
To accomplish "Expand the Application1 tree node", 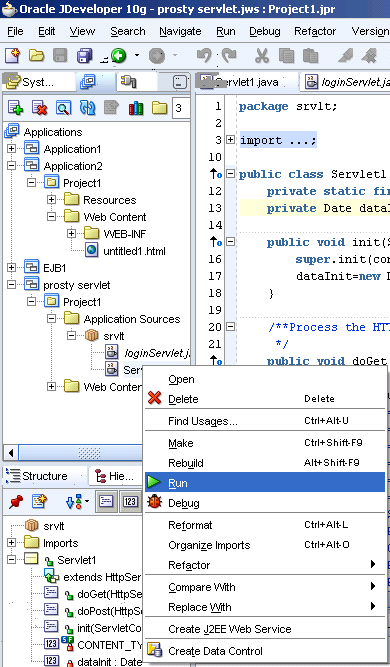I will pos(11,148).
